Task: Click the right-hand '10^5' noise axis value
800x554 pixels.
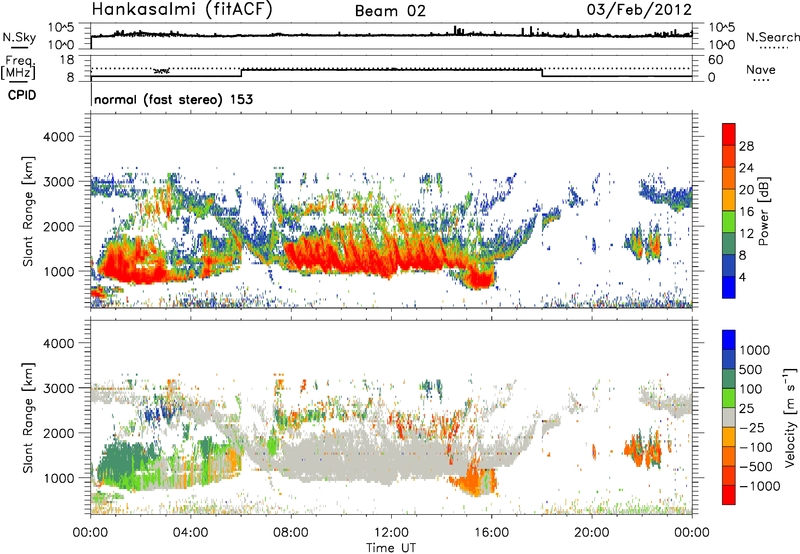Action: pos(721,28)
